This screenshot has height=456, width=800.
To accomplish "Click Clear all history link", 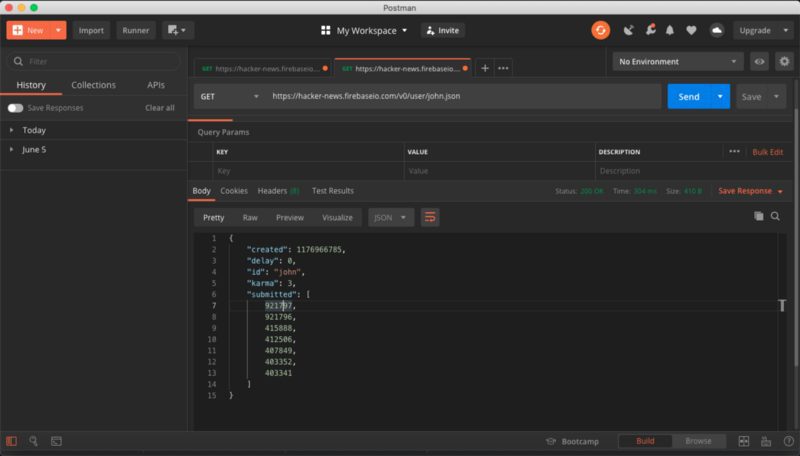I will pos(159,108).
